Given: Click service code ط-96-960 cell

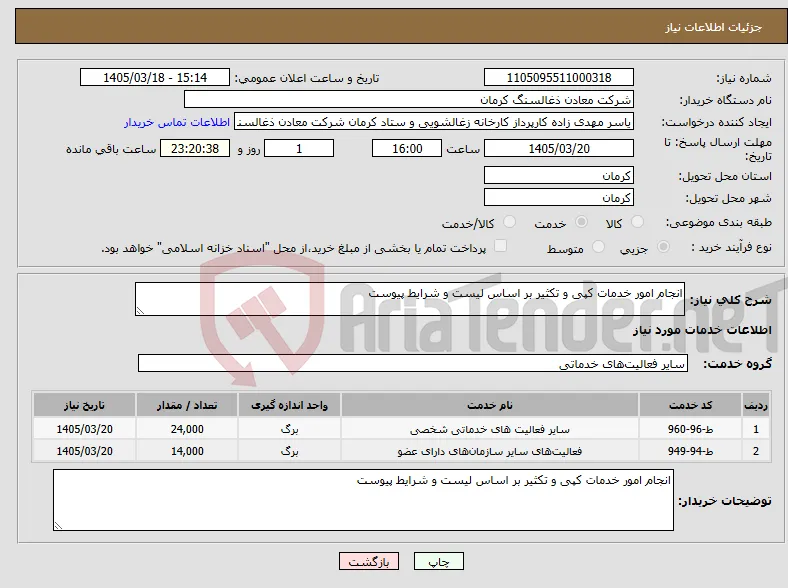Looking at the screenshot, I should (691, 429).
